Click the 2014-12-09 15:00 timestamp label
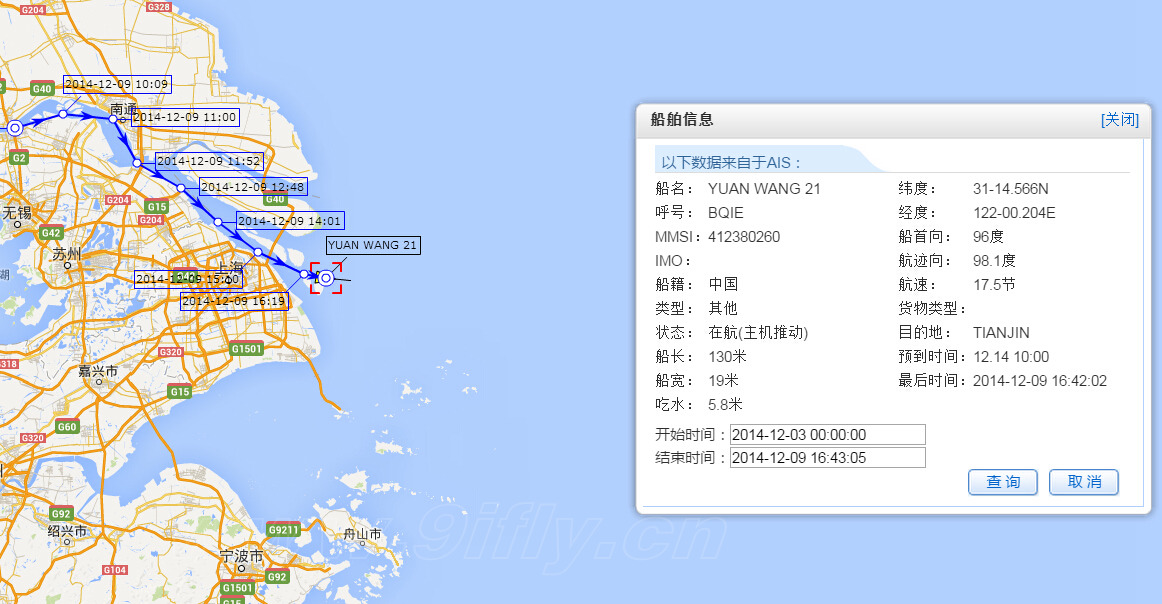This screenshot has height=604, width=1162. click(187, 279)
